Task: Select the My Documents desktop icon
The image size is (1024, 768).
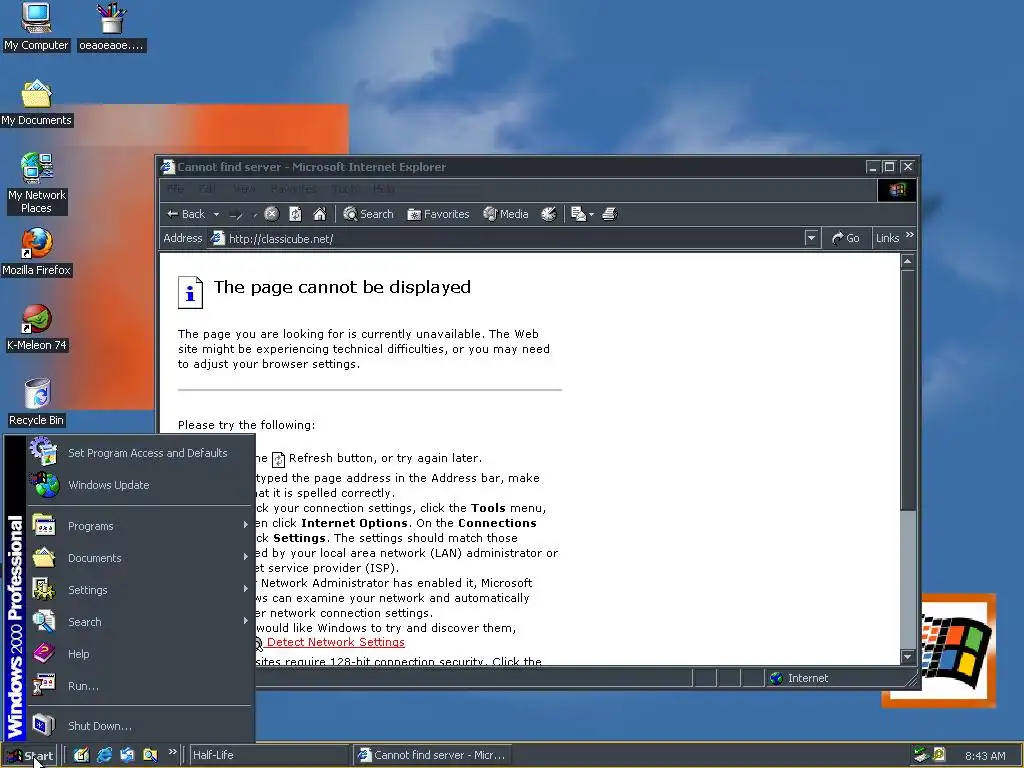Action: (36, 103)
